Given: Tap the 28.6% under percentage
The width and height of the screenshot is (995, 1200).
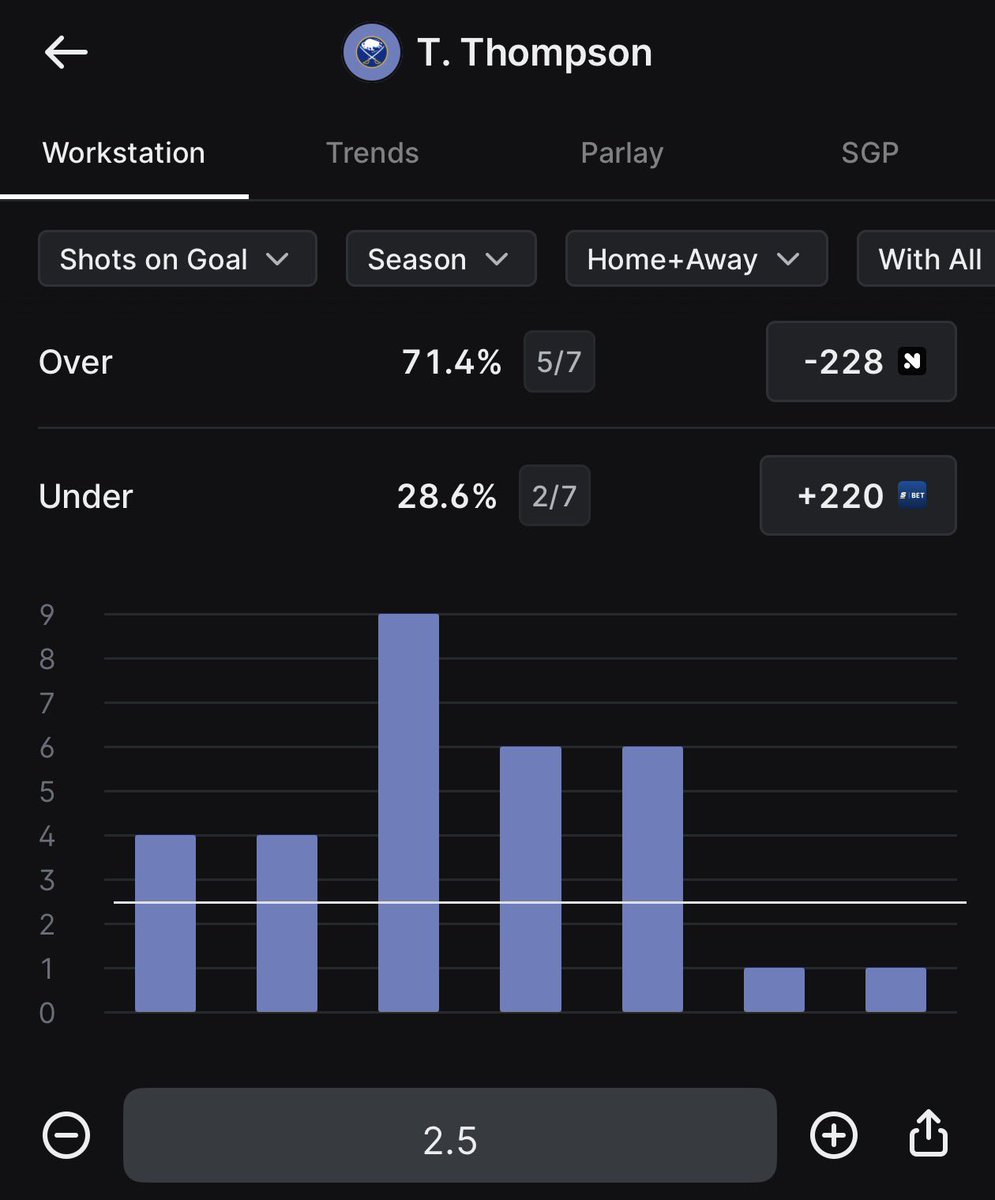Looking at the screenshot, I should (447, 495).
